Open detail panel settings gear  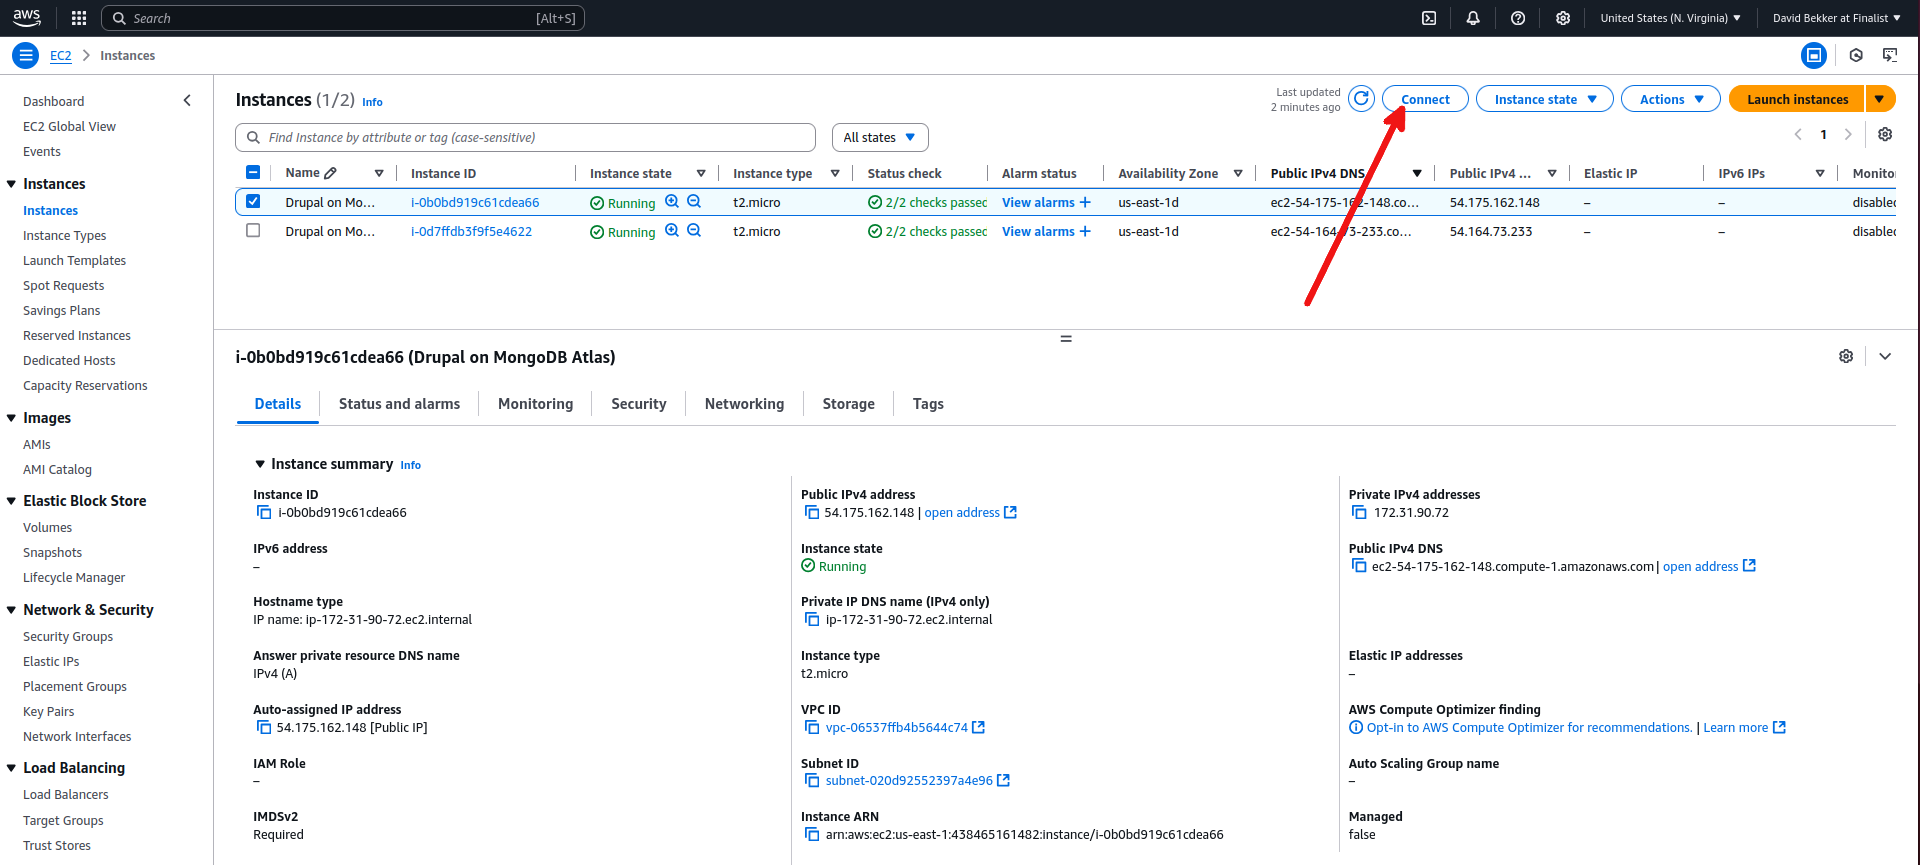1846,356
